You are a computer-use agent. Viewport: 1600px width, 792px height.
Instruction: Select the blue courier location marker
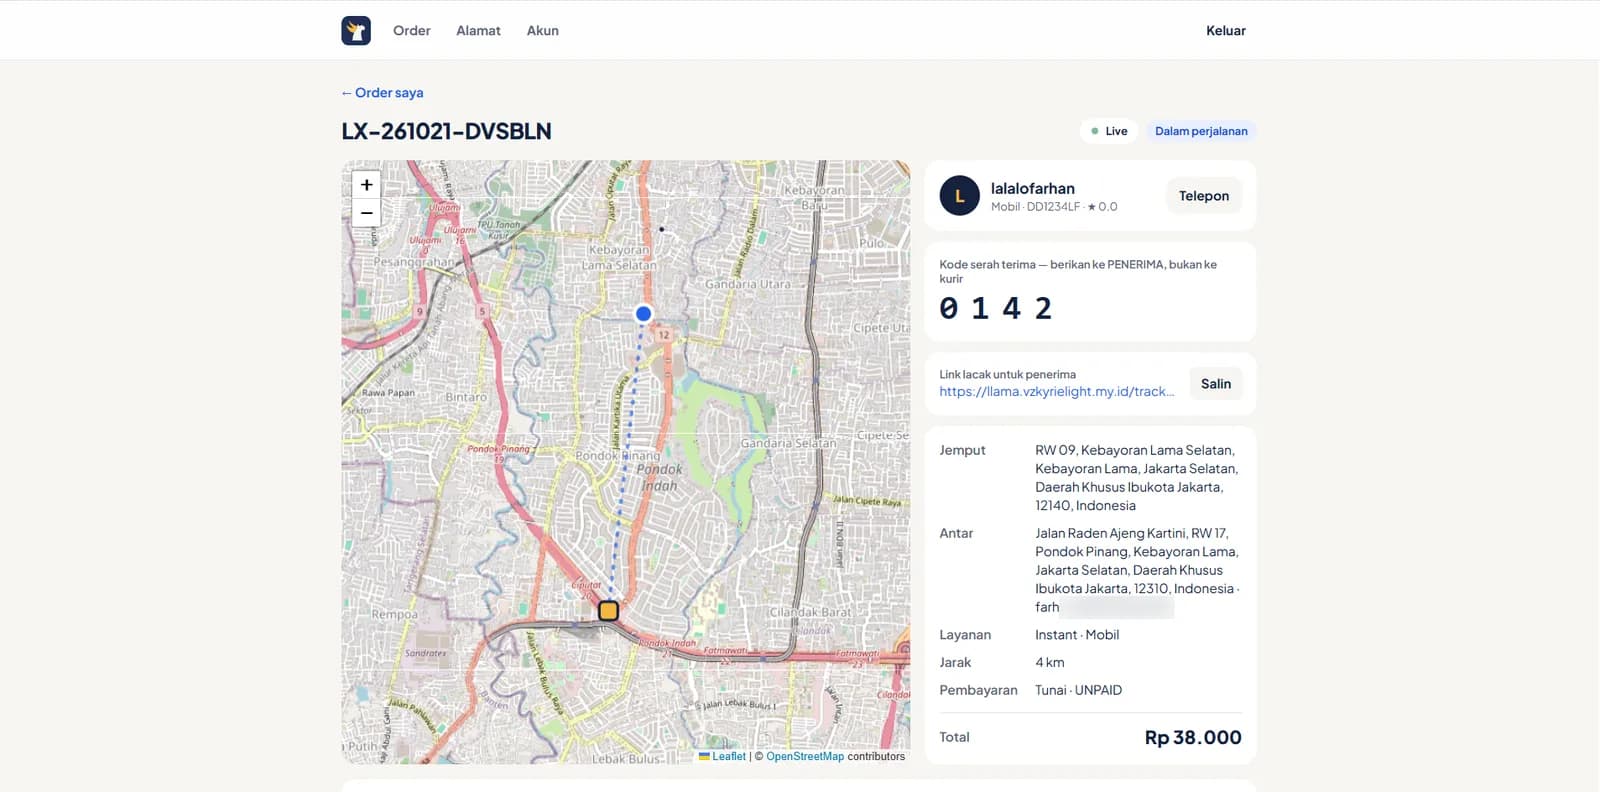(x=644, y=313)
